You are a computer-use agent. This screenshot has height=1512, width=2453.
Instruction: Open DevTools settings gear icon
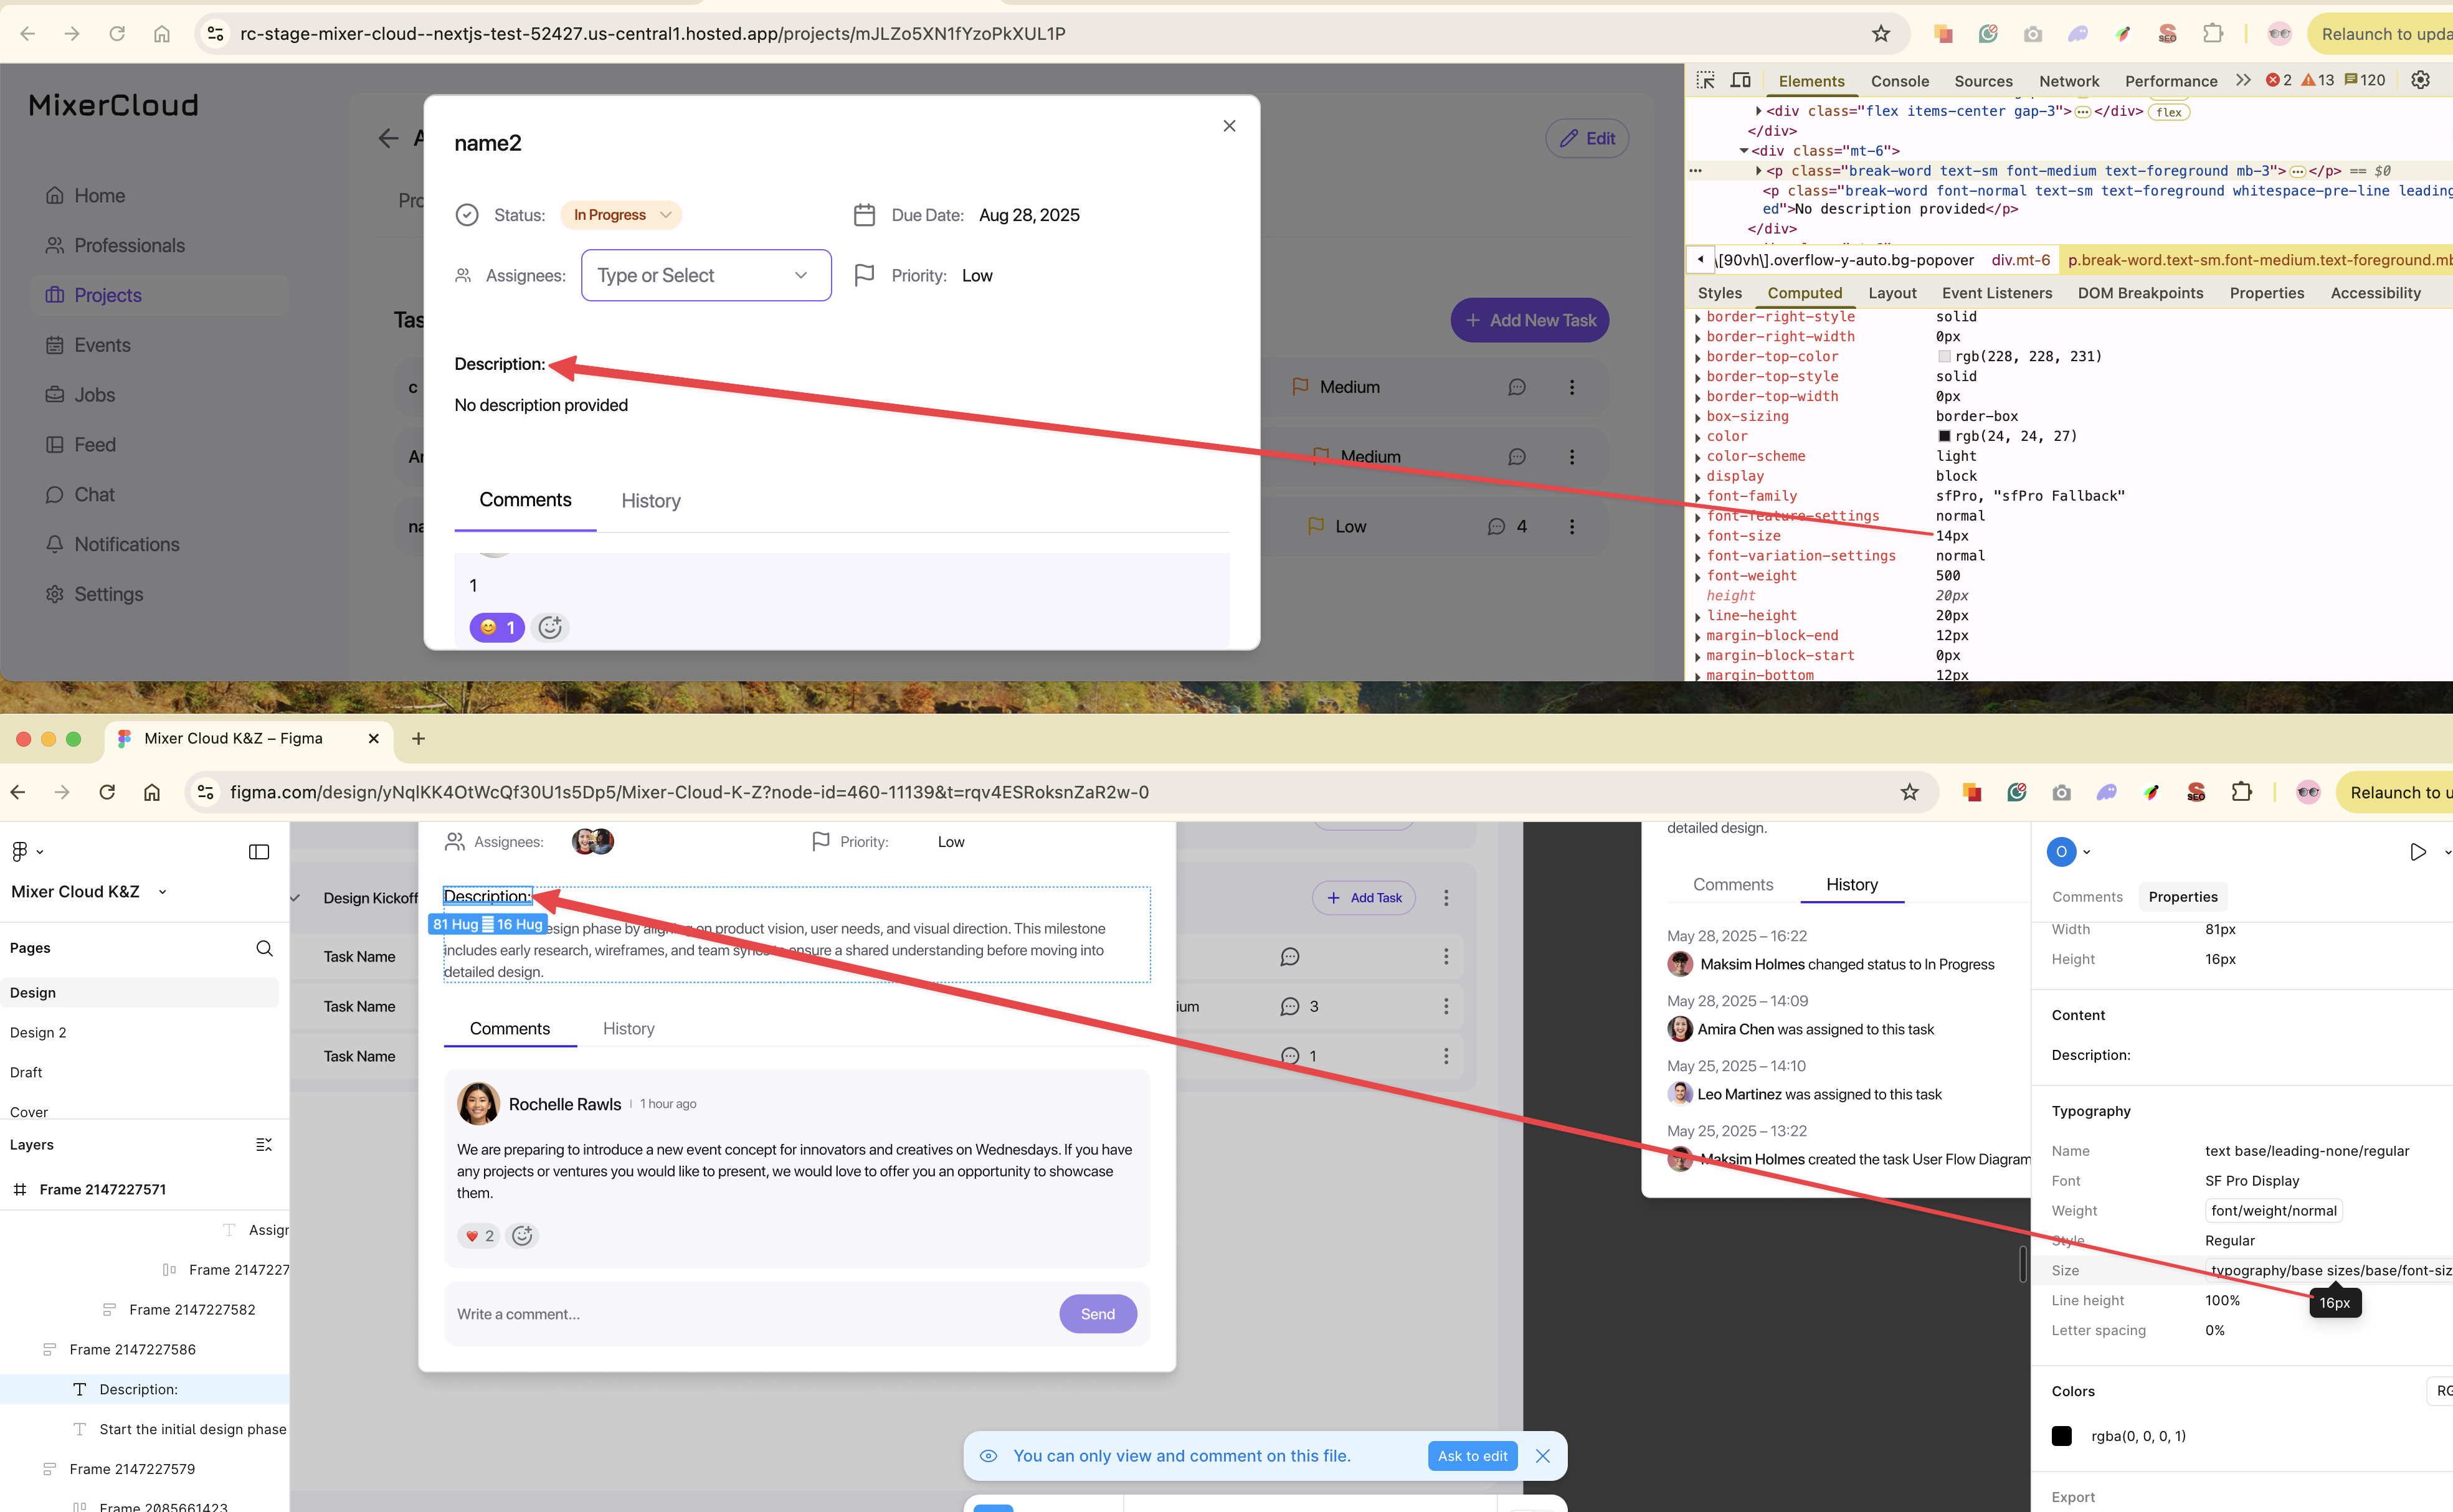click(2420, 80)
